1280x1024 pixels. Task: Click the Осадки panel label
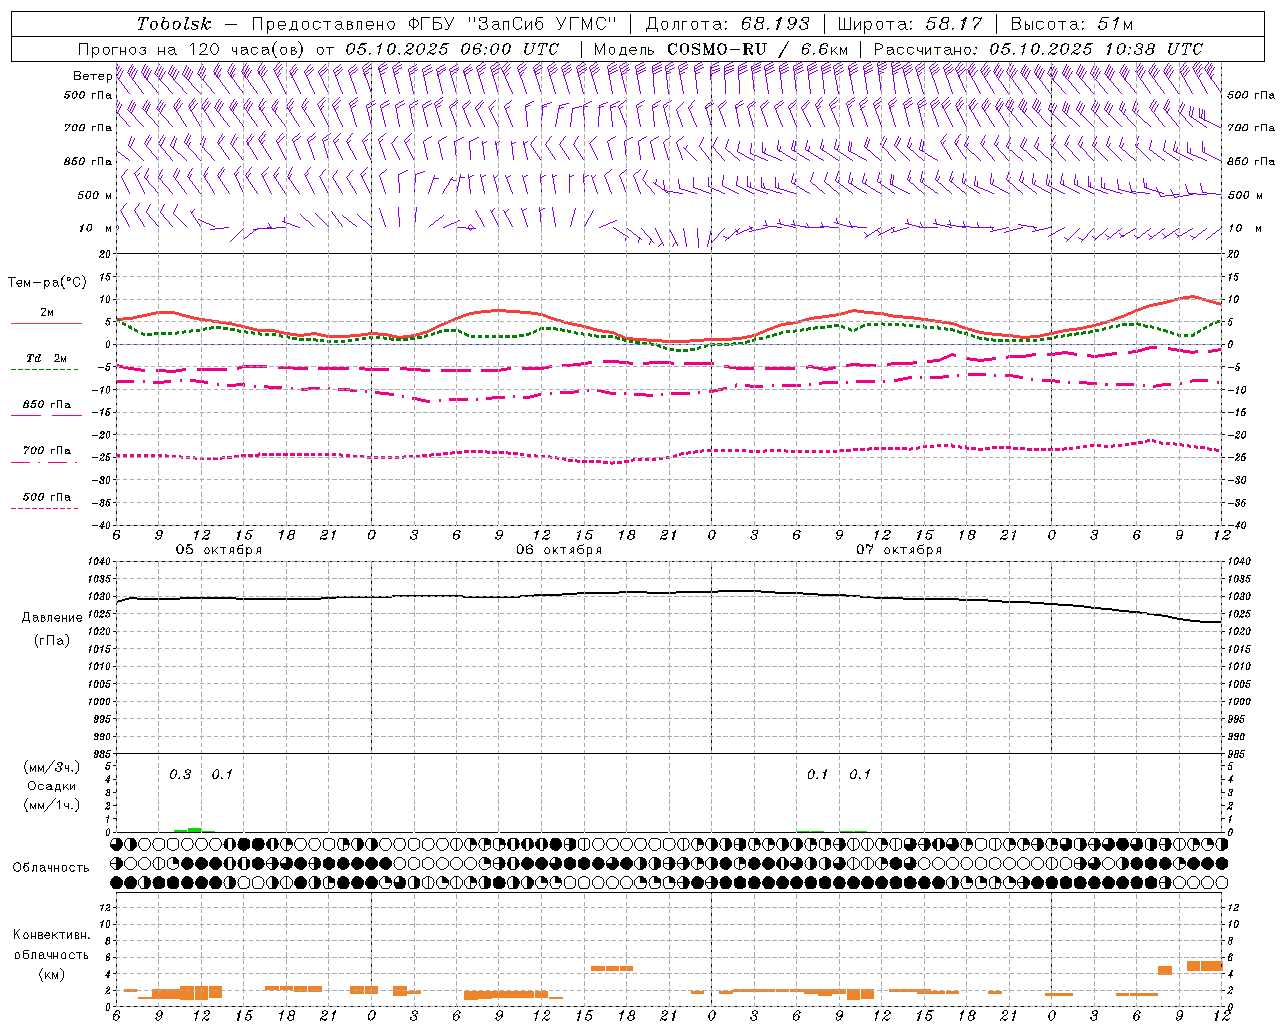[x=51, y=786]
